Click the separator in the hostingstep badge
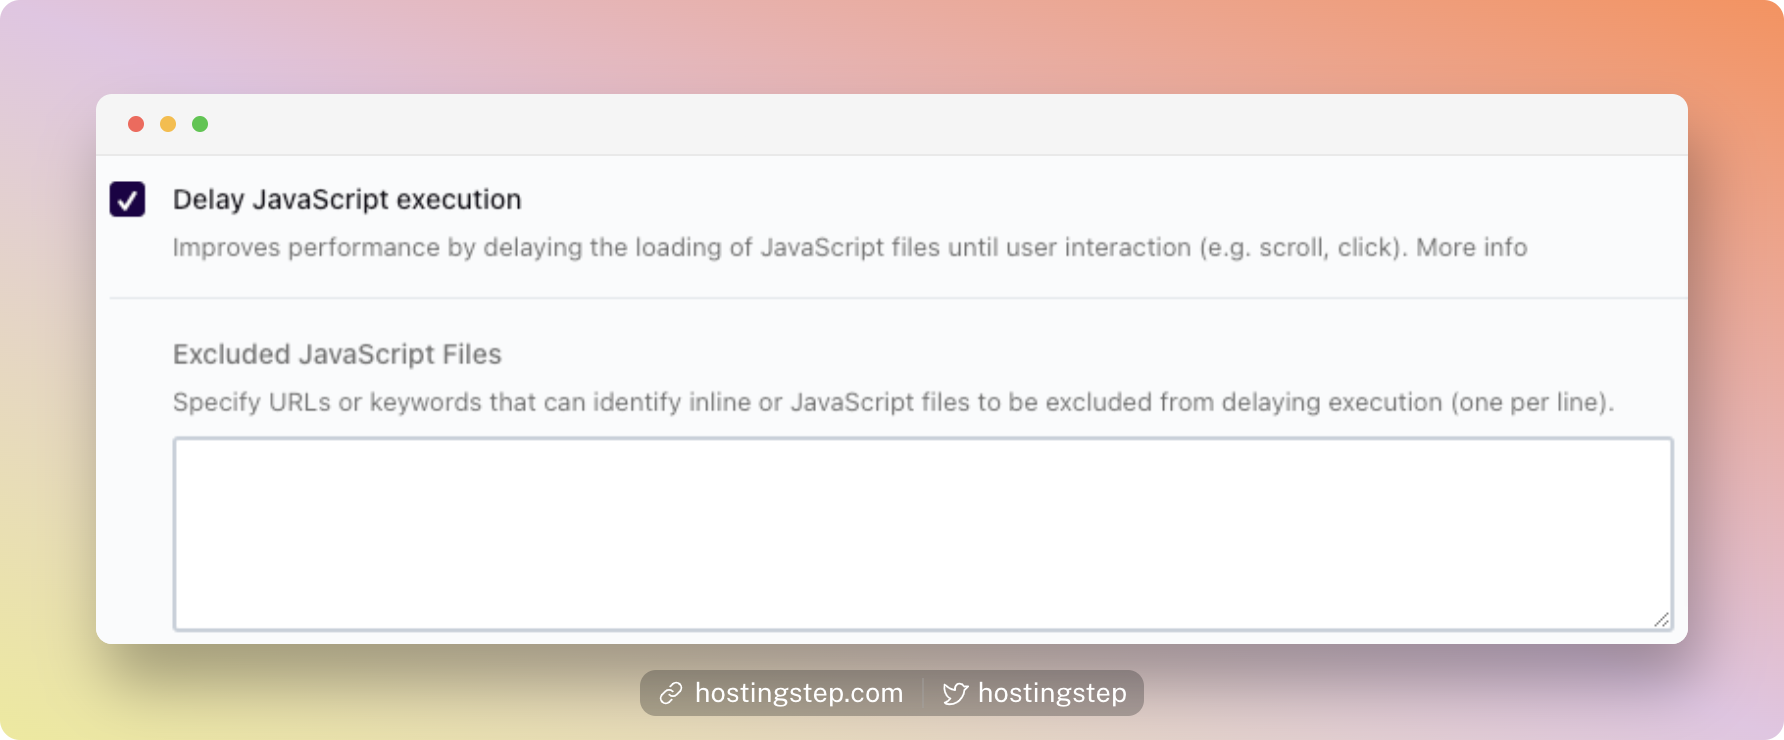1784x740 pixels. tap(923, 693)
